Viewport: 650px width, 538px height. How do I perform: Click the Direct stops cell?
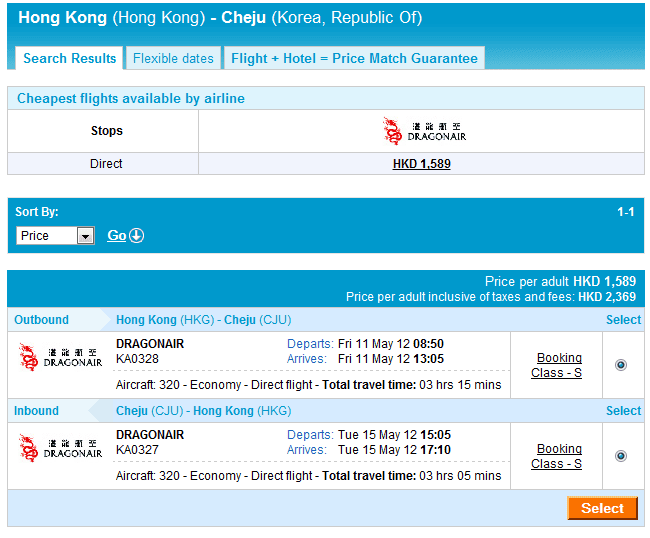106,164
